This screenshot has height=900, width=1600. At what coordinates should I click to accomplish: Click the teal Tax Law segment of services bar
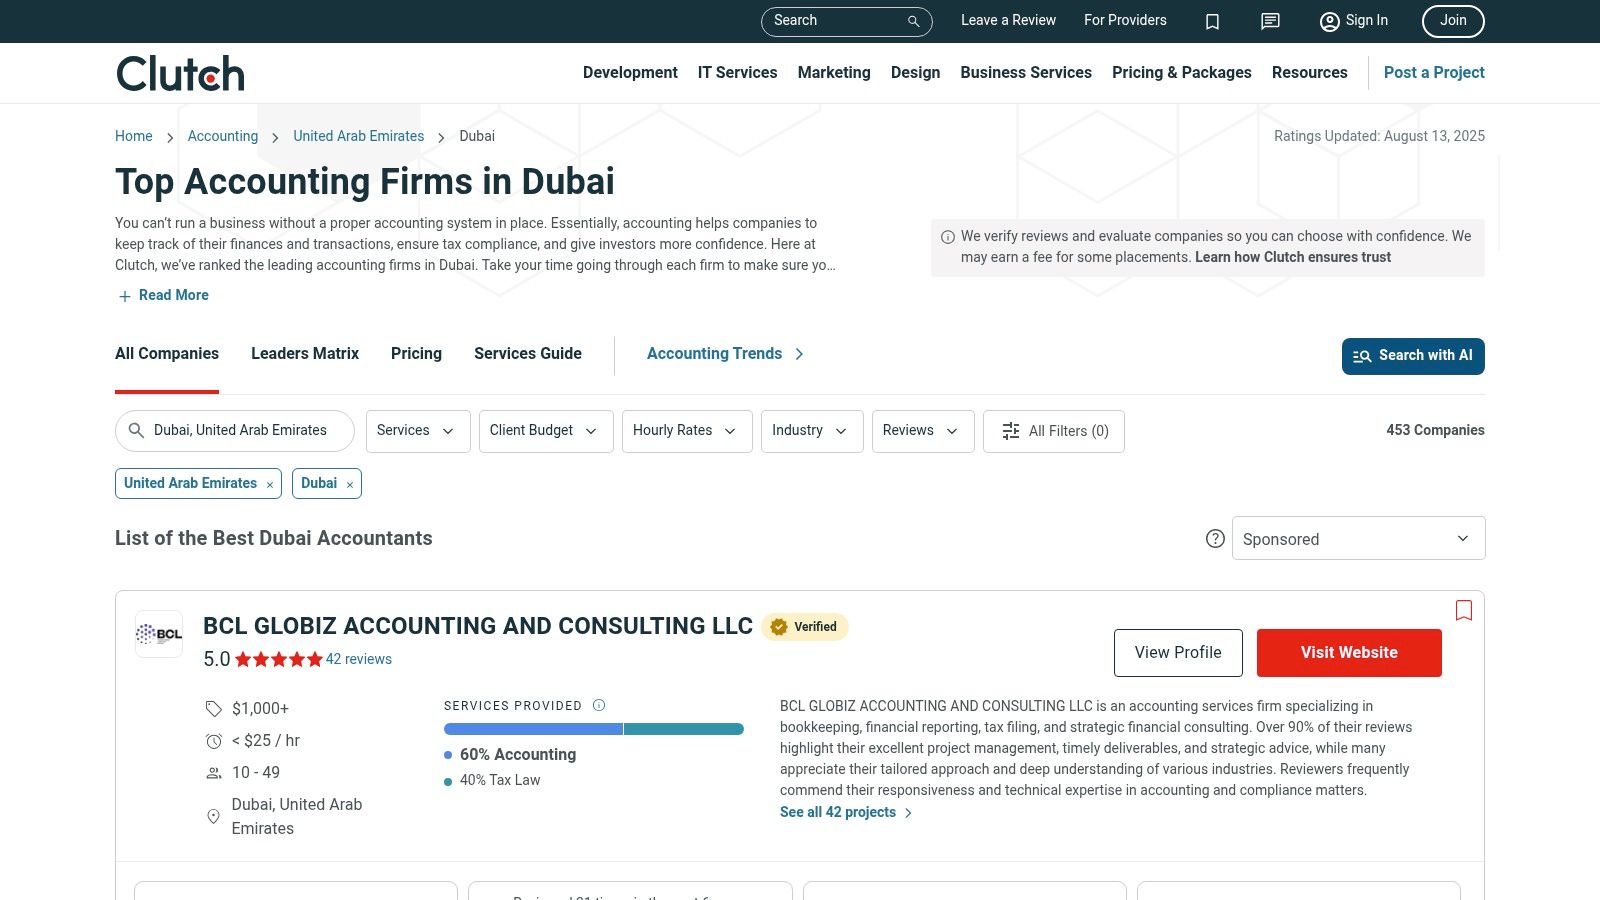pyautogui.click(x=684, y=729)
